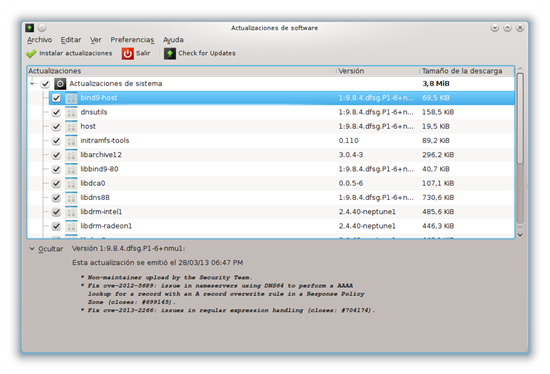Click the Instalar actualizaciones button
The height and width of the screenshot is (374, 550).
click(69, 53)
